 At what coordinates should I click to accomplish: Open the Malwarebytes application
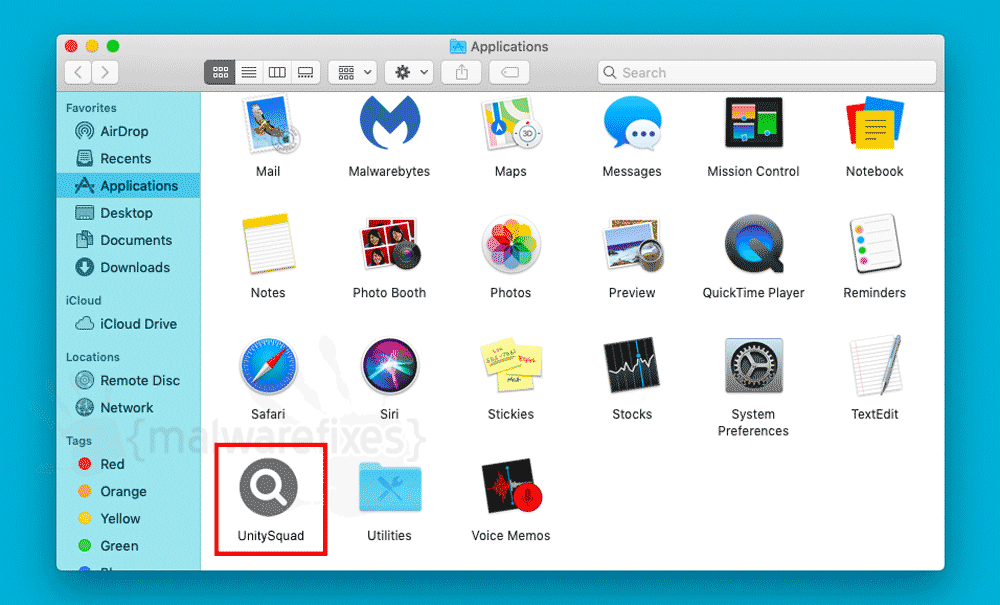click(x=390, y=122)
